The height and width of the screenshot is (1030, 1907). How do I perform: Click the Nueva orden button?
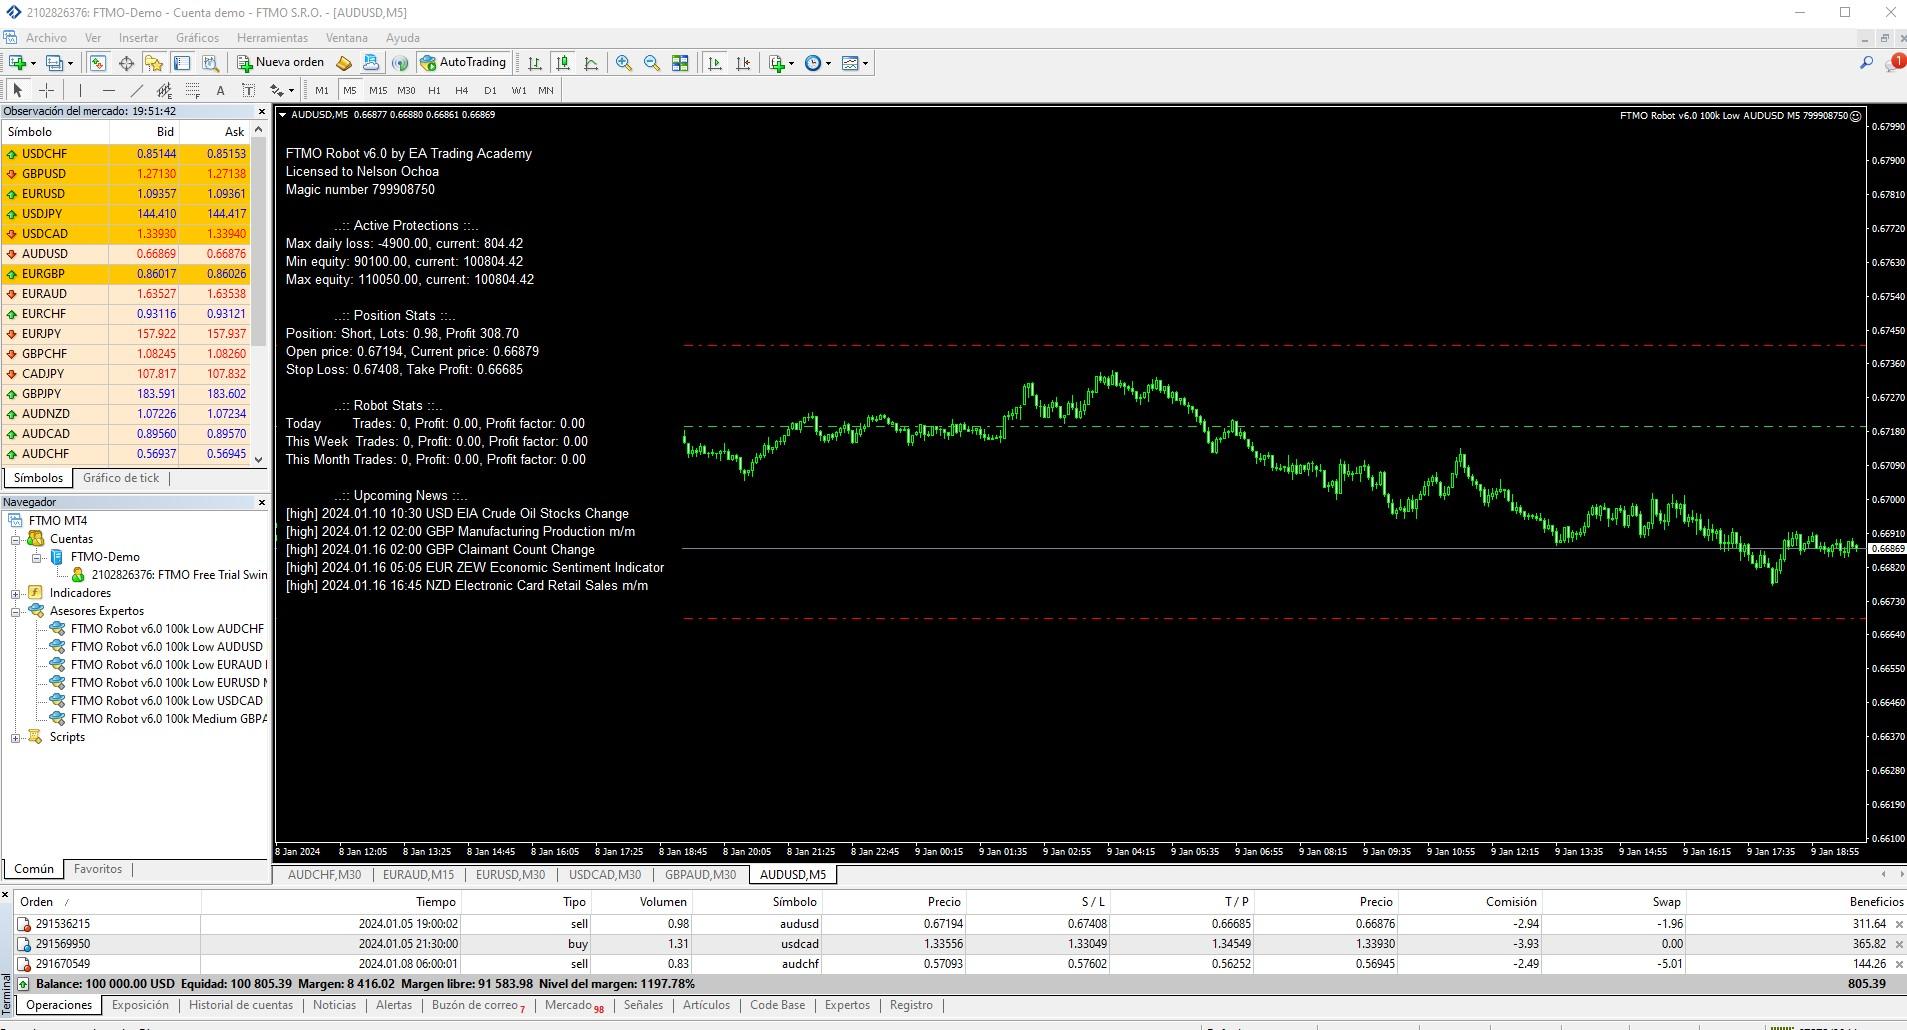point(281,63)
